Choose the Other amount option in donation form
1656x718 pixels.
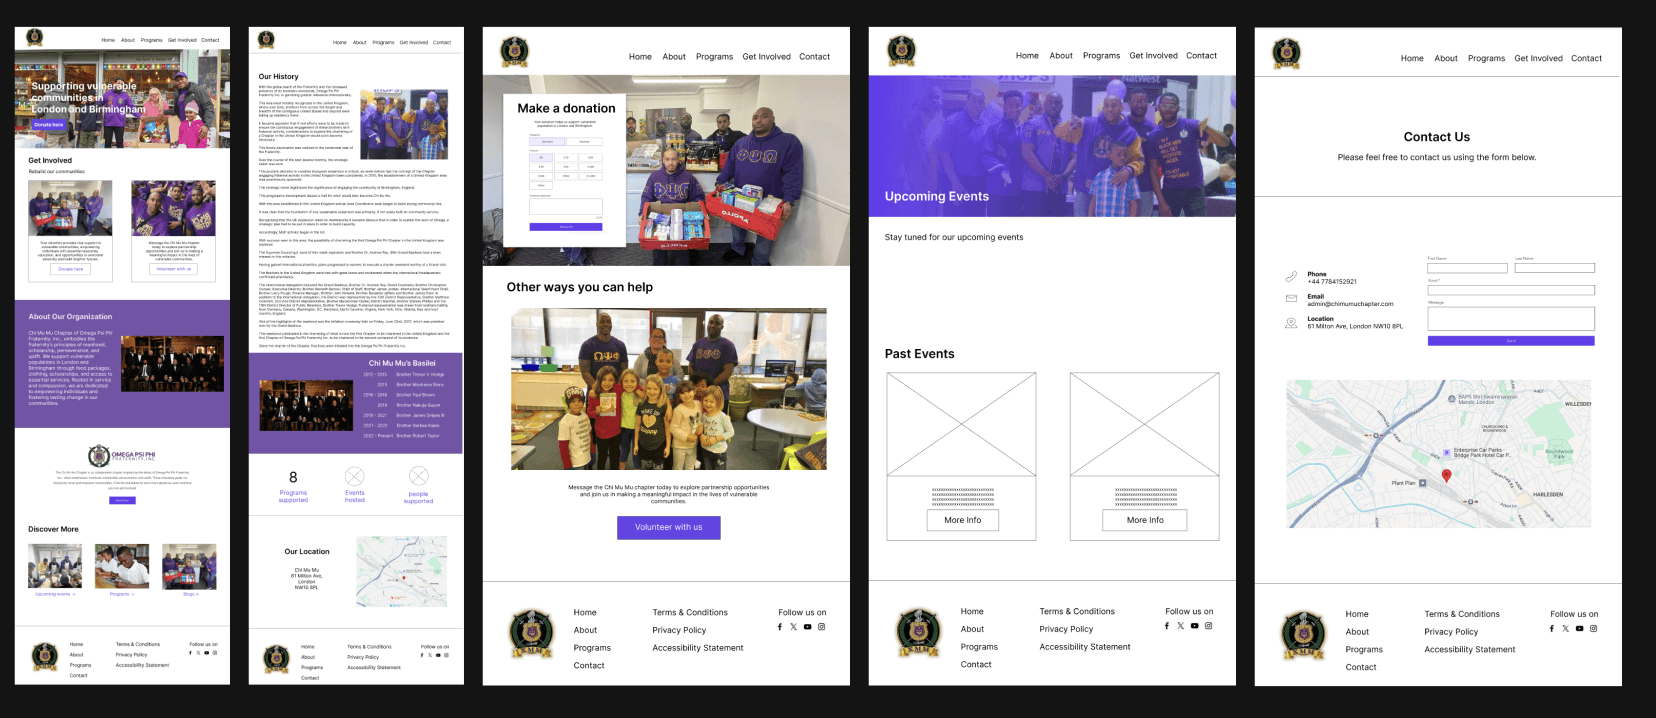tap(541, 185)
